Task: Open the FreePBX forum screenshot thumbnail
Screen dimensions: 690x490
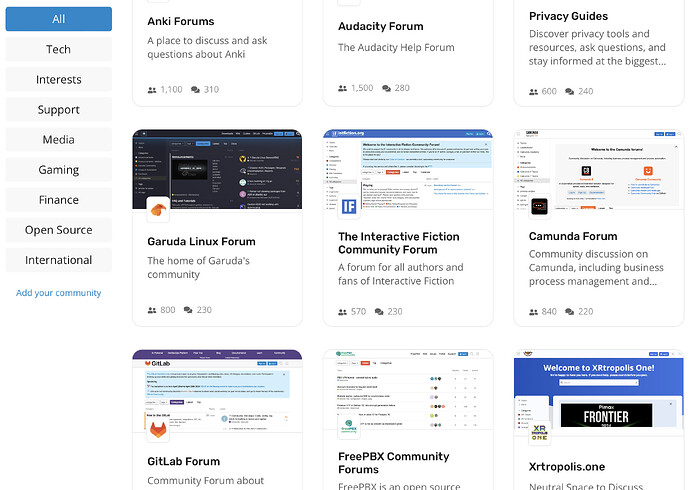Action: pos(408,390)
